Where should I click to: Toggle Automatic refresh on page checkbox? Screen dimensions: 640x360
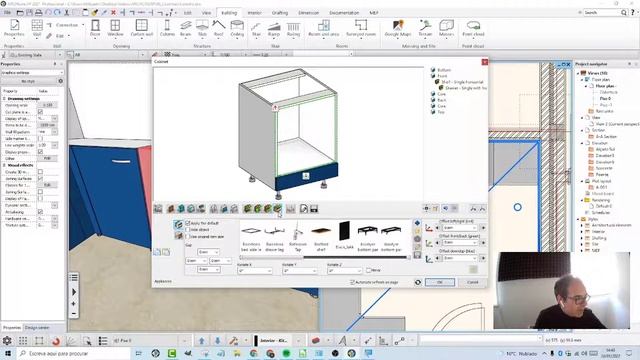[x=352, y=282]
